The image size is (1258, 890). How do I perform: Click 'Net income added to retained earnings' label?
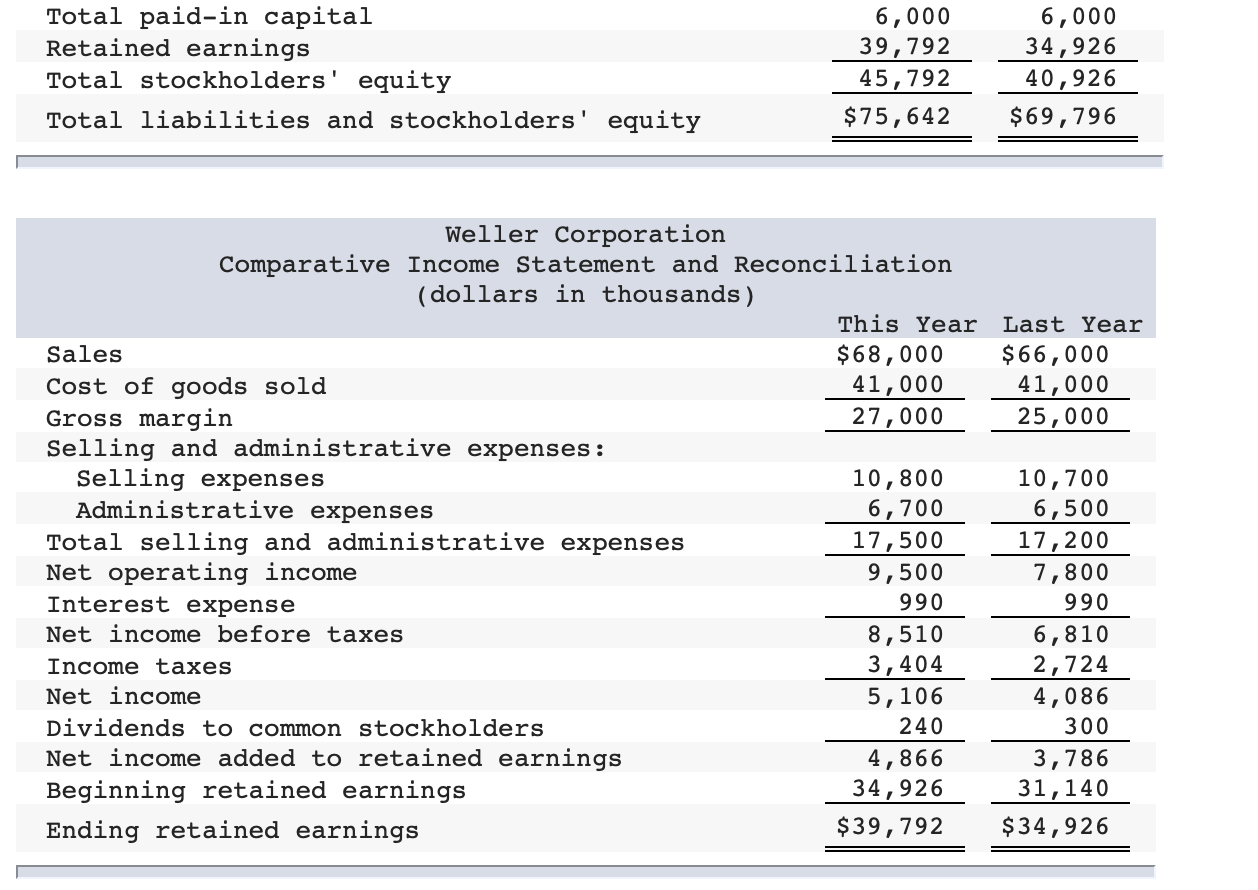click(334, 759)
